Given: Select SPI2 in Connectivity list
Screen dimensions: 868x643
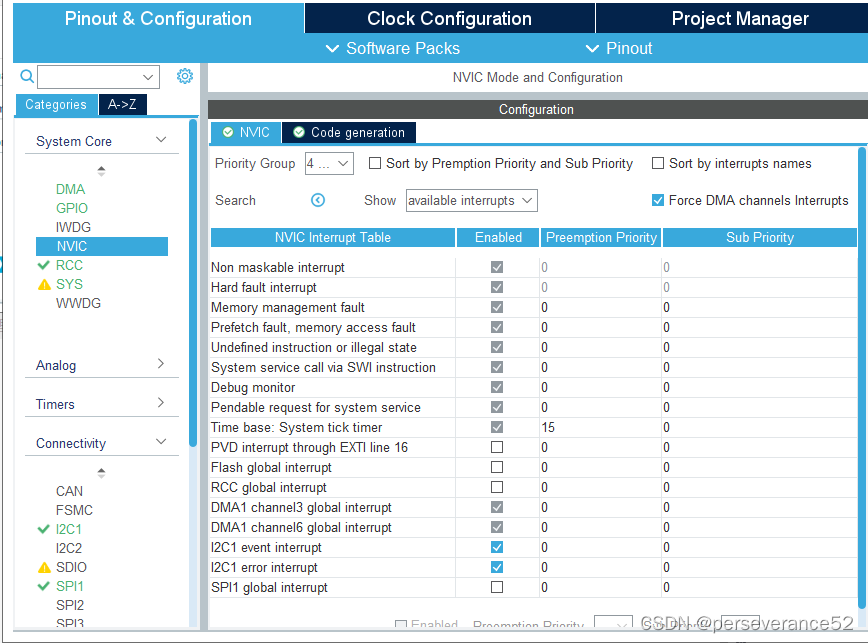Looking at the screenshot, I should coord(70,605).
